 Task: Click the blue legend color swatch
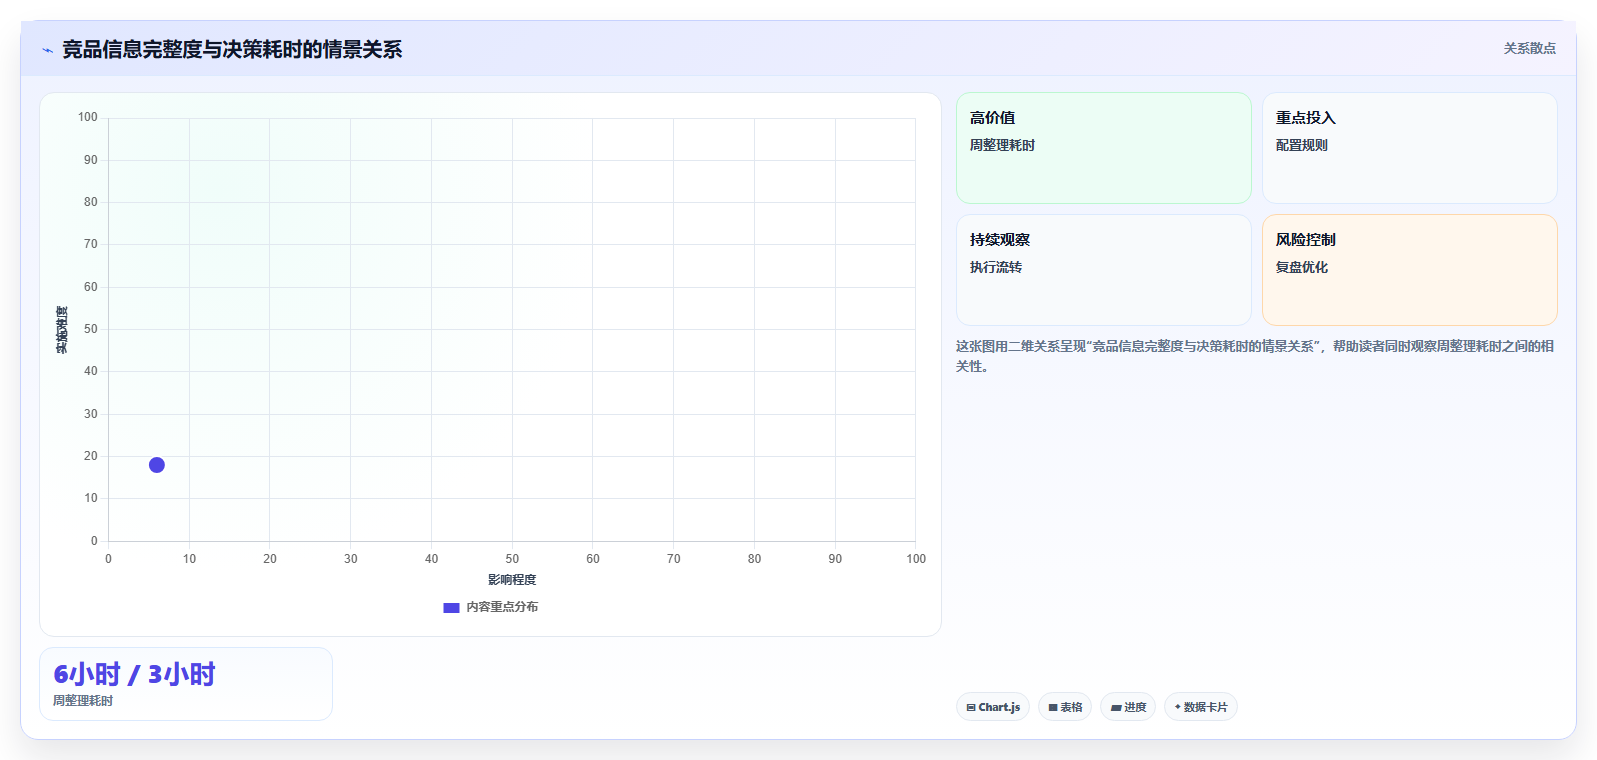(x=451, y=607)
